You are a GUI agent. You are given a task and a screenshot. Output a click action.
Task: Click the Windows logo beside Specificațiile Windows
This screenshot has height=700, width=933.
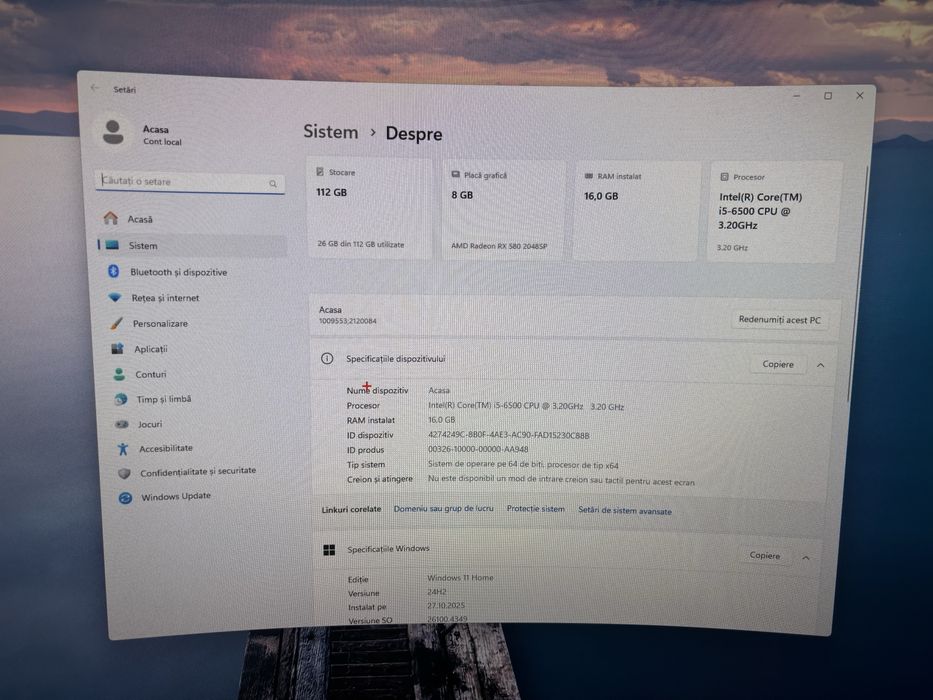(x=329, y=549)
